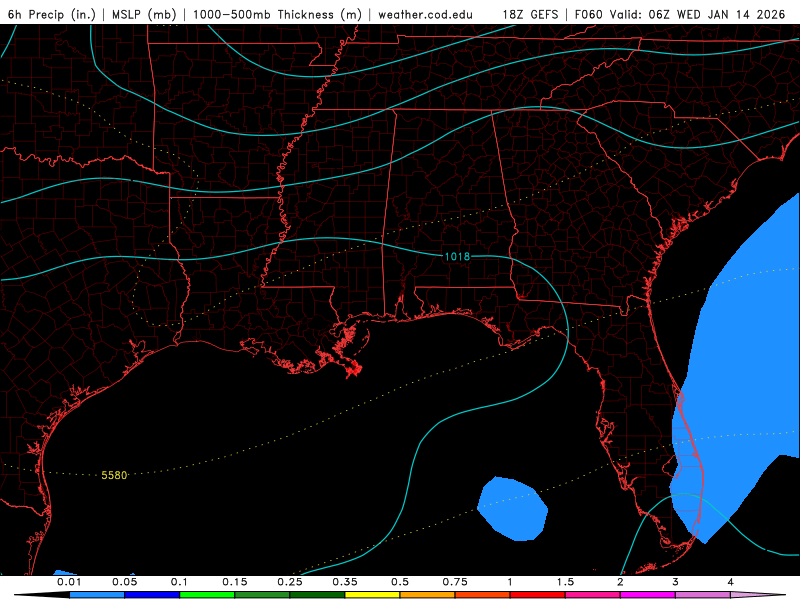Click the 0.01 legend value
The image size is (800, 600).
pyautogui.click(x=69, y=582)
